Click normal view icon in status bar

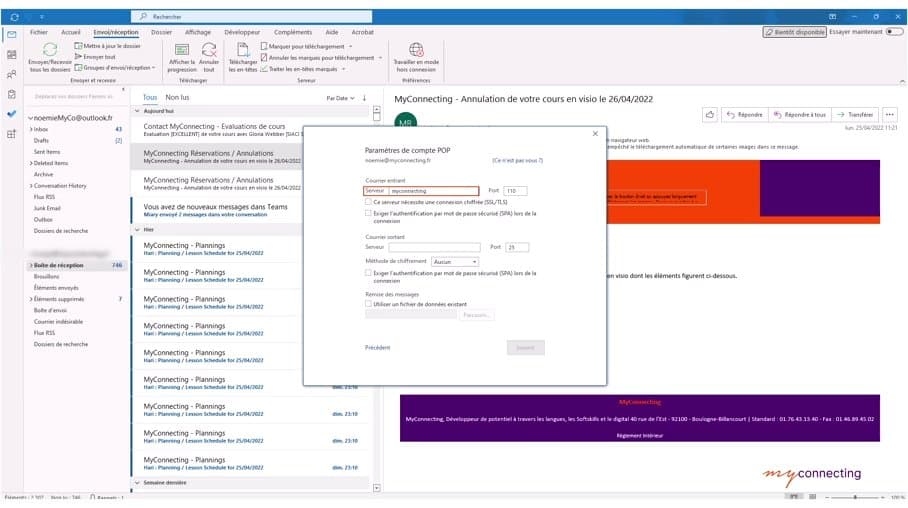(x=794, y=496)
